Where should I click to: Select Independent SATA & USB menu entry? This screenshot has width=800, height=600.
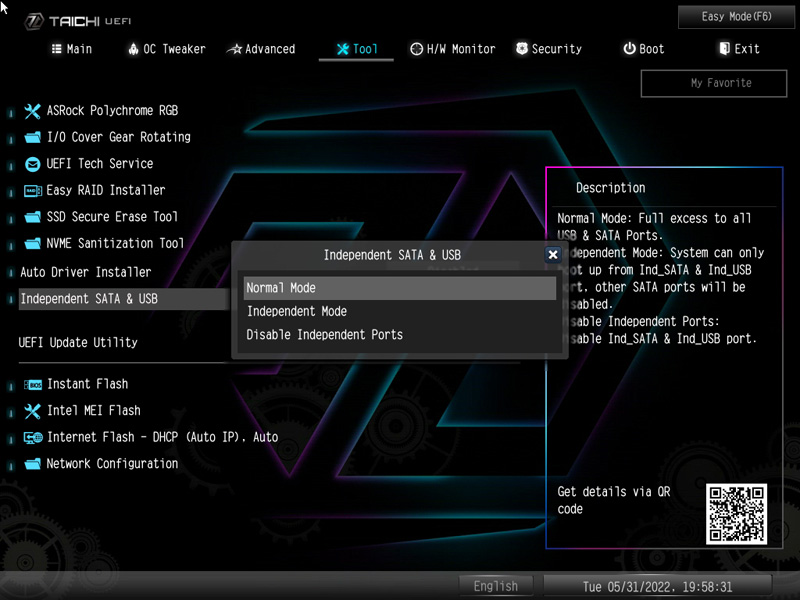click(x=123, y=299)
